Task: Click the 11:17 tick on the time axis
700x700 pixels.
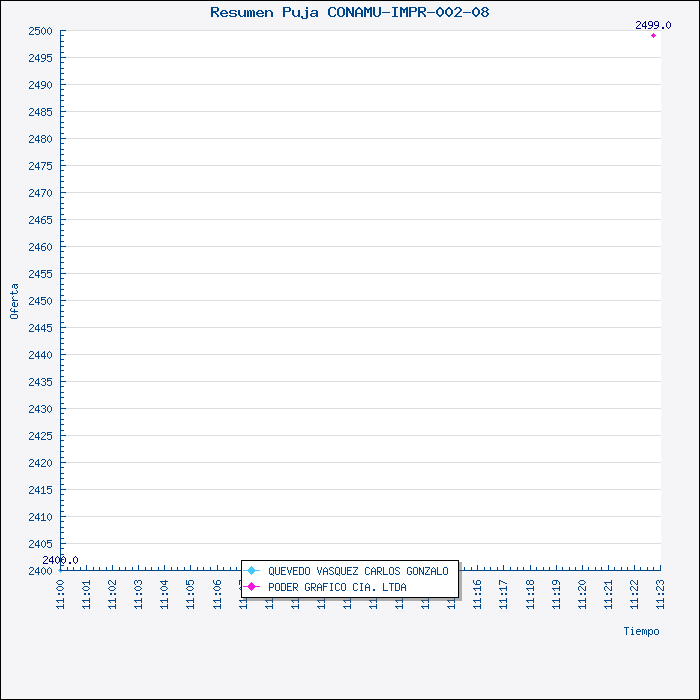Action: click(504, 593)
